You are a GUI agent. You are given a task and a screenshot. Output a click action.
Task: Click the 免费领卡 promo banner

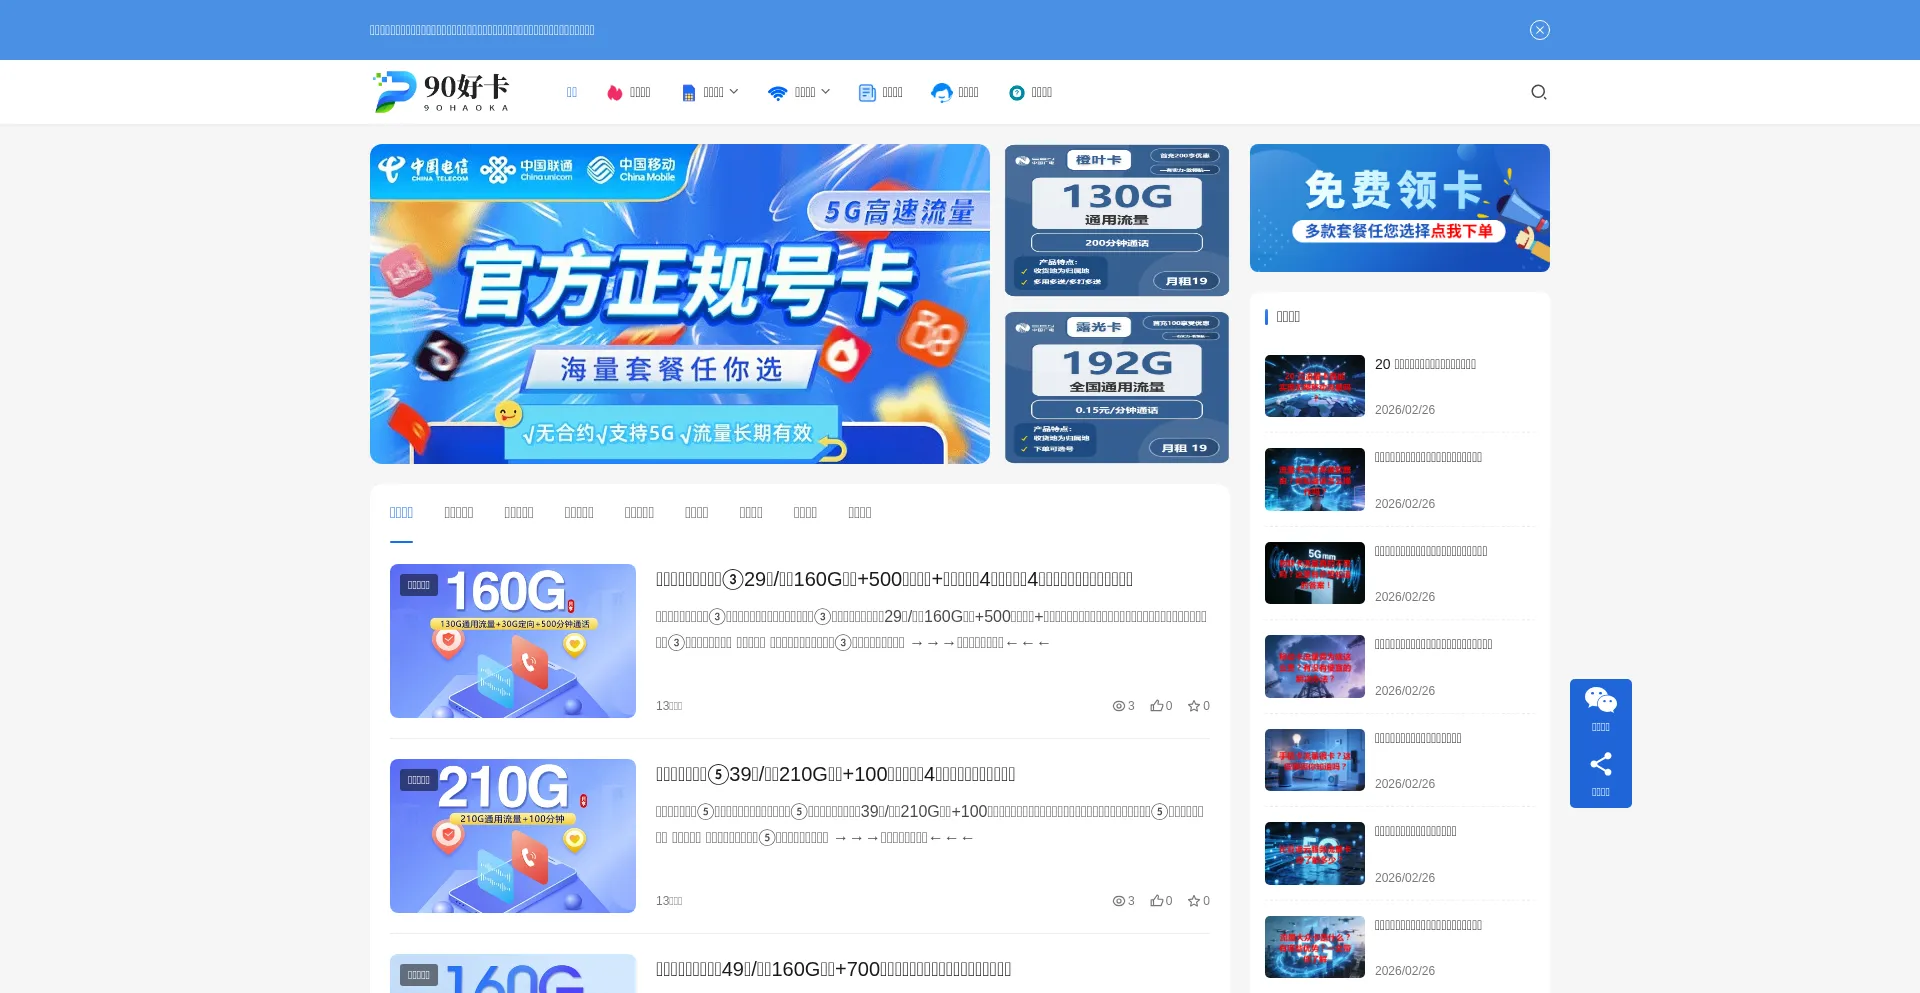point(1400,208)
